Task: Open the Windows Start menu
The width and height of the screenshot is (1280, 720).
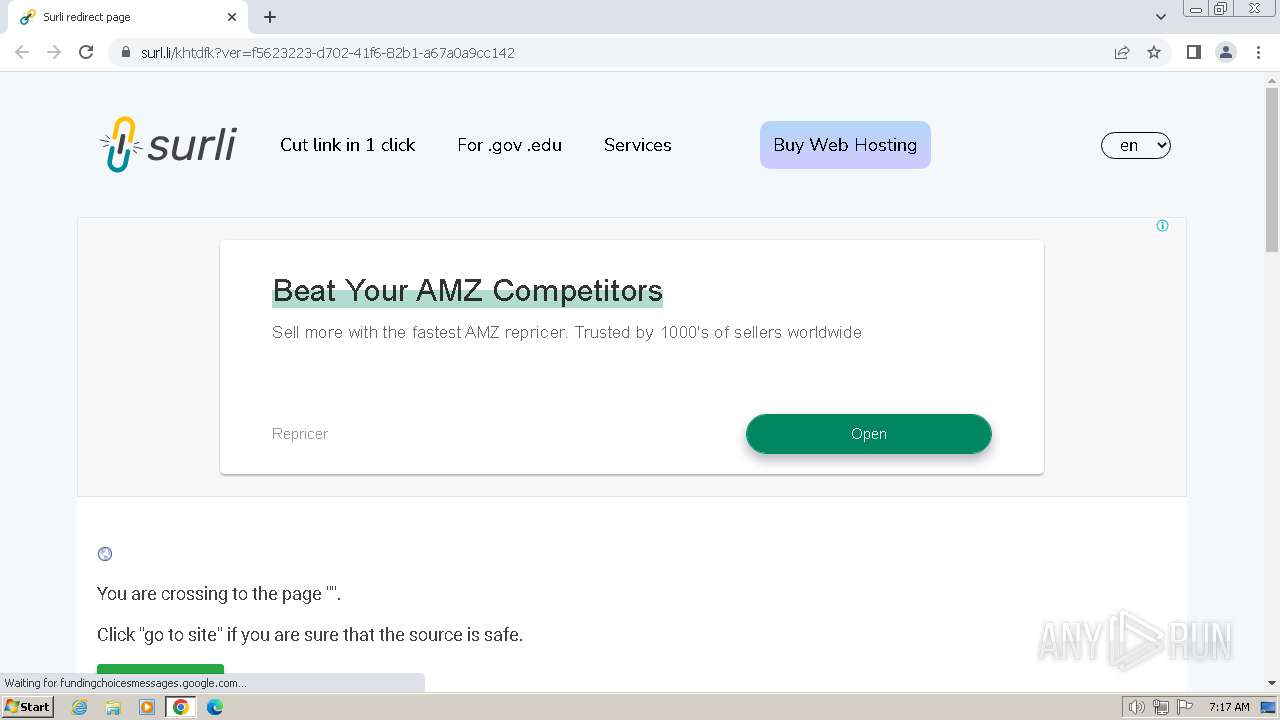Action: tap(27, 707)
